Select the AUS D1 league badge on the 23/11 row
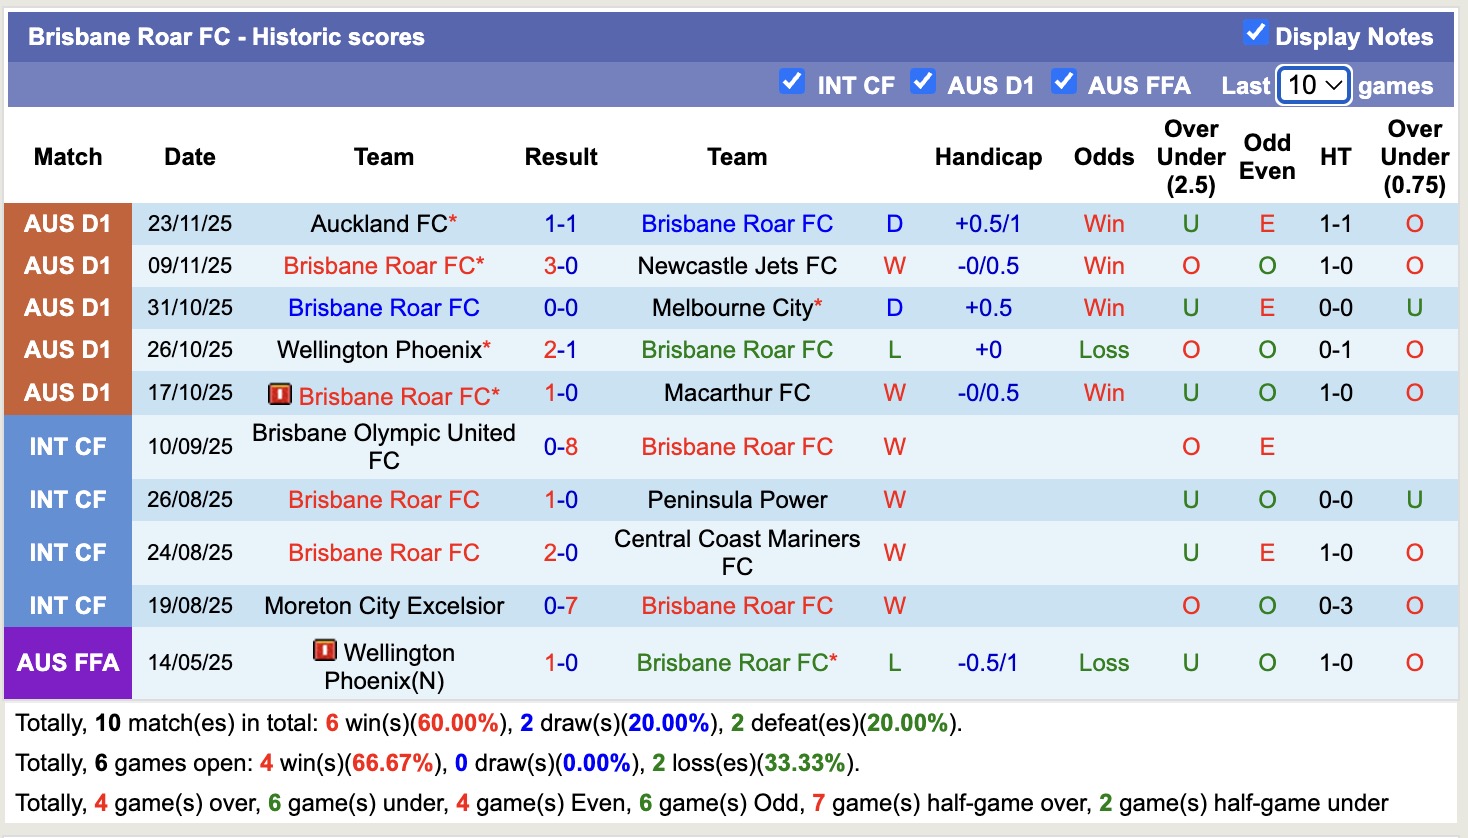1468x838 pixels. click(x=67, y=223)
